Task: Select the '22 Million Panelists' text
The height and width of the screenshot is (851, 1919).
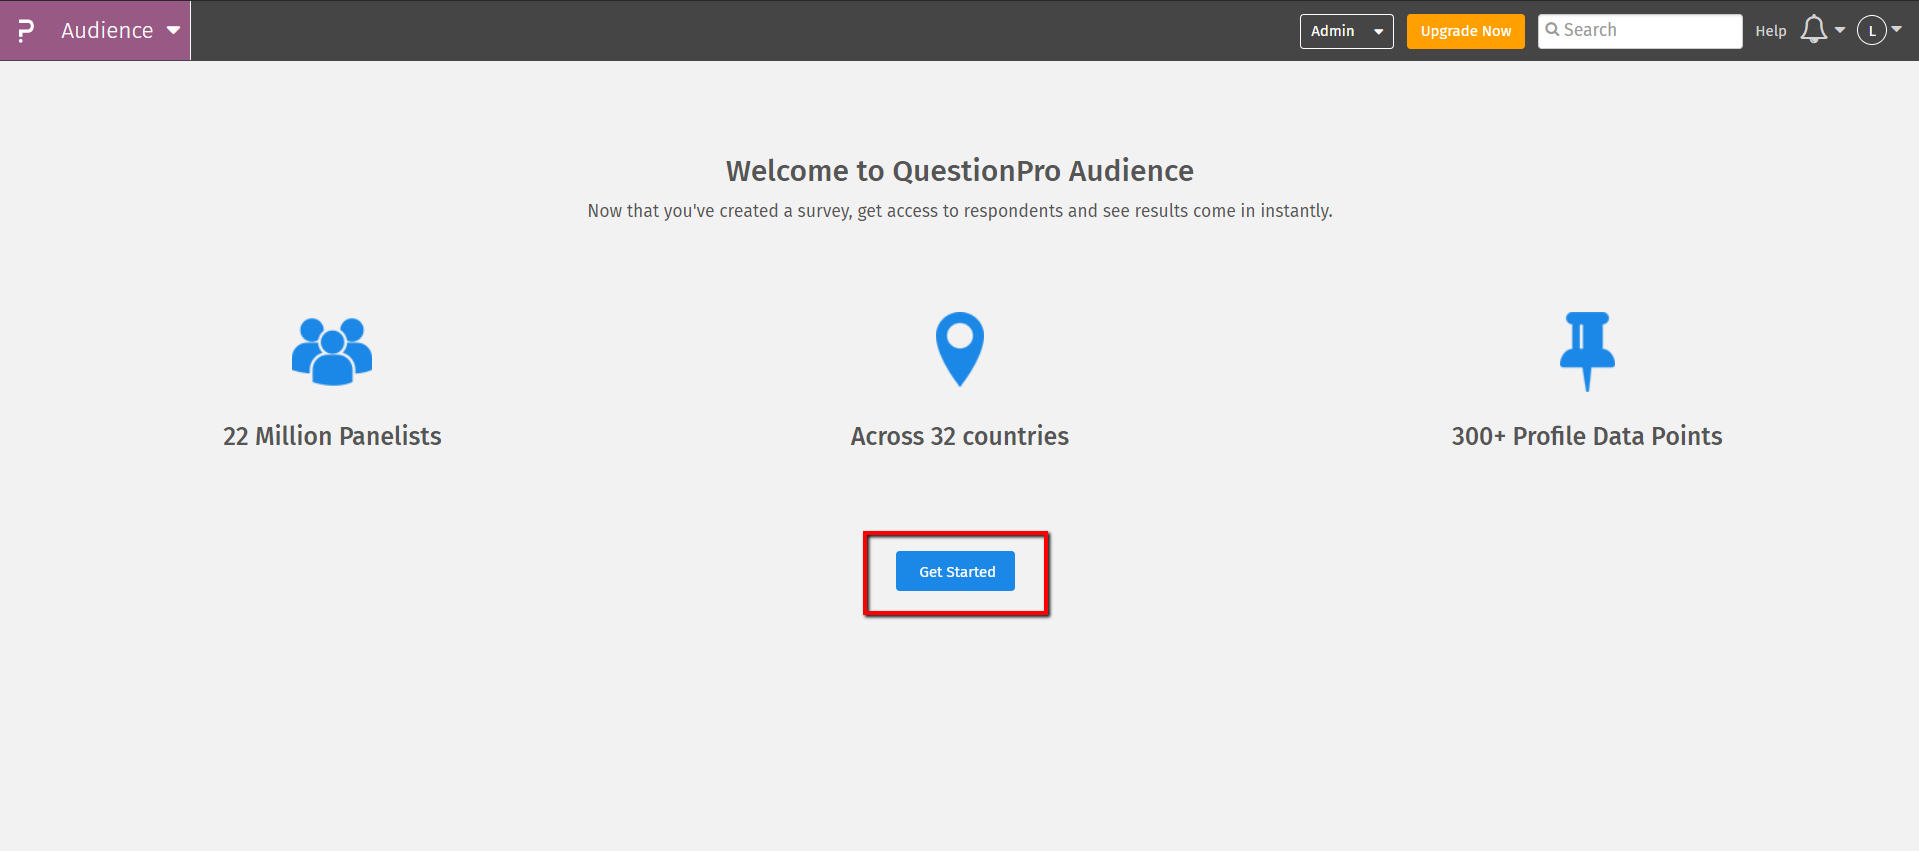Action: coord(332,436)
